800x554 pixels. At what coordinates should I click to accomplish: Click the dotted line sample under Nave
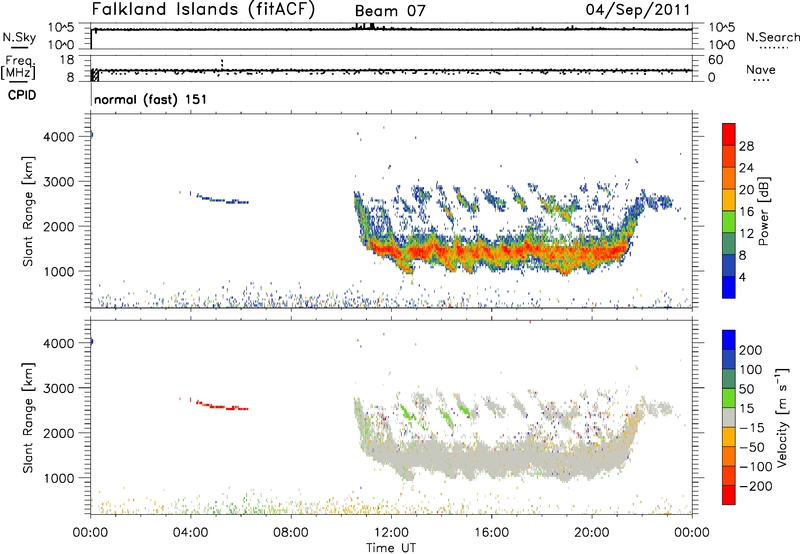point(762,81)
